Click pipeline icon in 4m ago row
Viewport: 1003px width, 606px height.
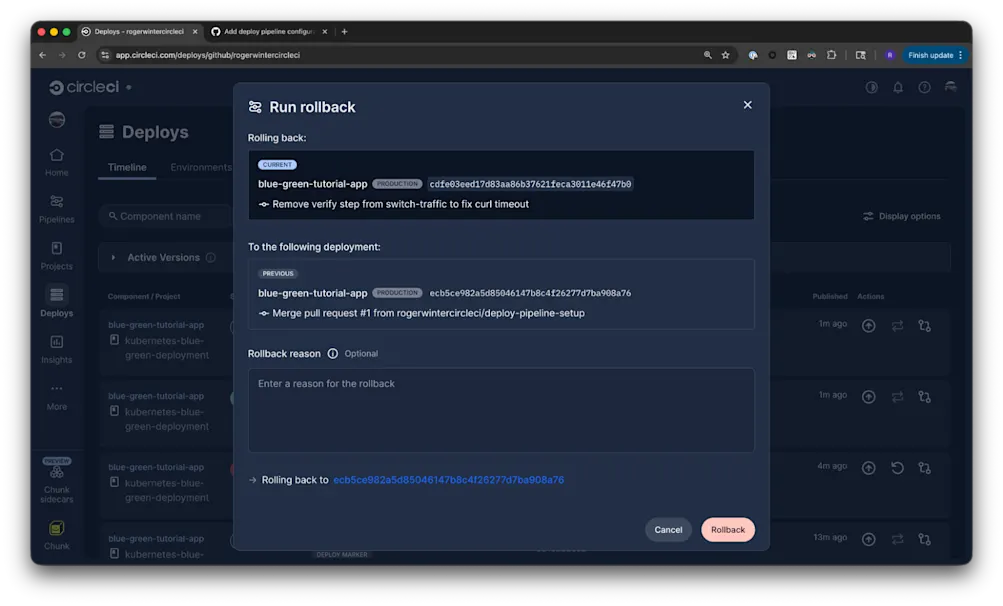(924, 468)
